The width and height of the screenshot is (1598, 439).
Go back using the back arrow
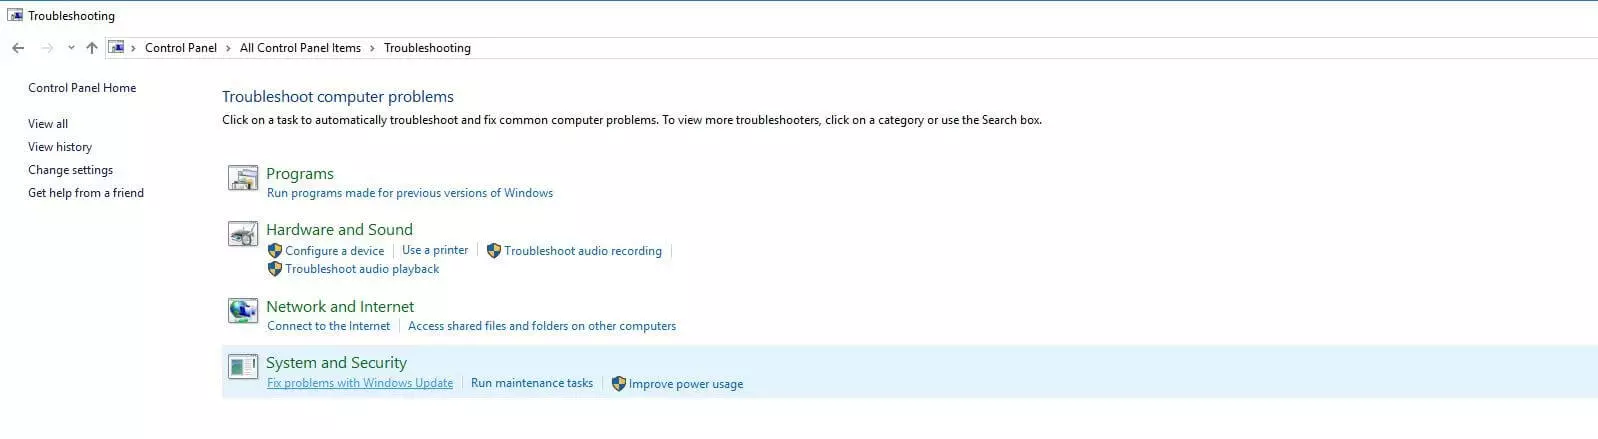click(18, 48)
